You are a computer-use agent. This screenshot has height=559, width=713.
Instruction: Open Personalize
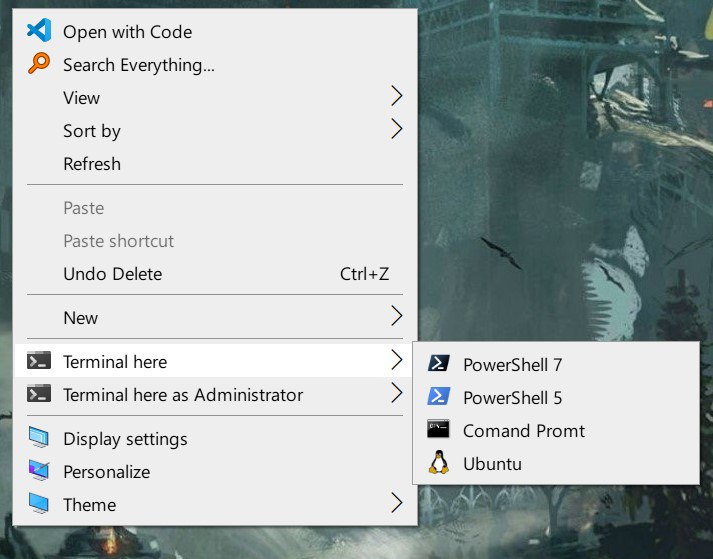[x=215, y=472]
